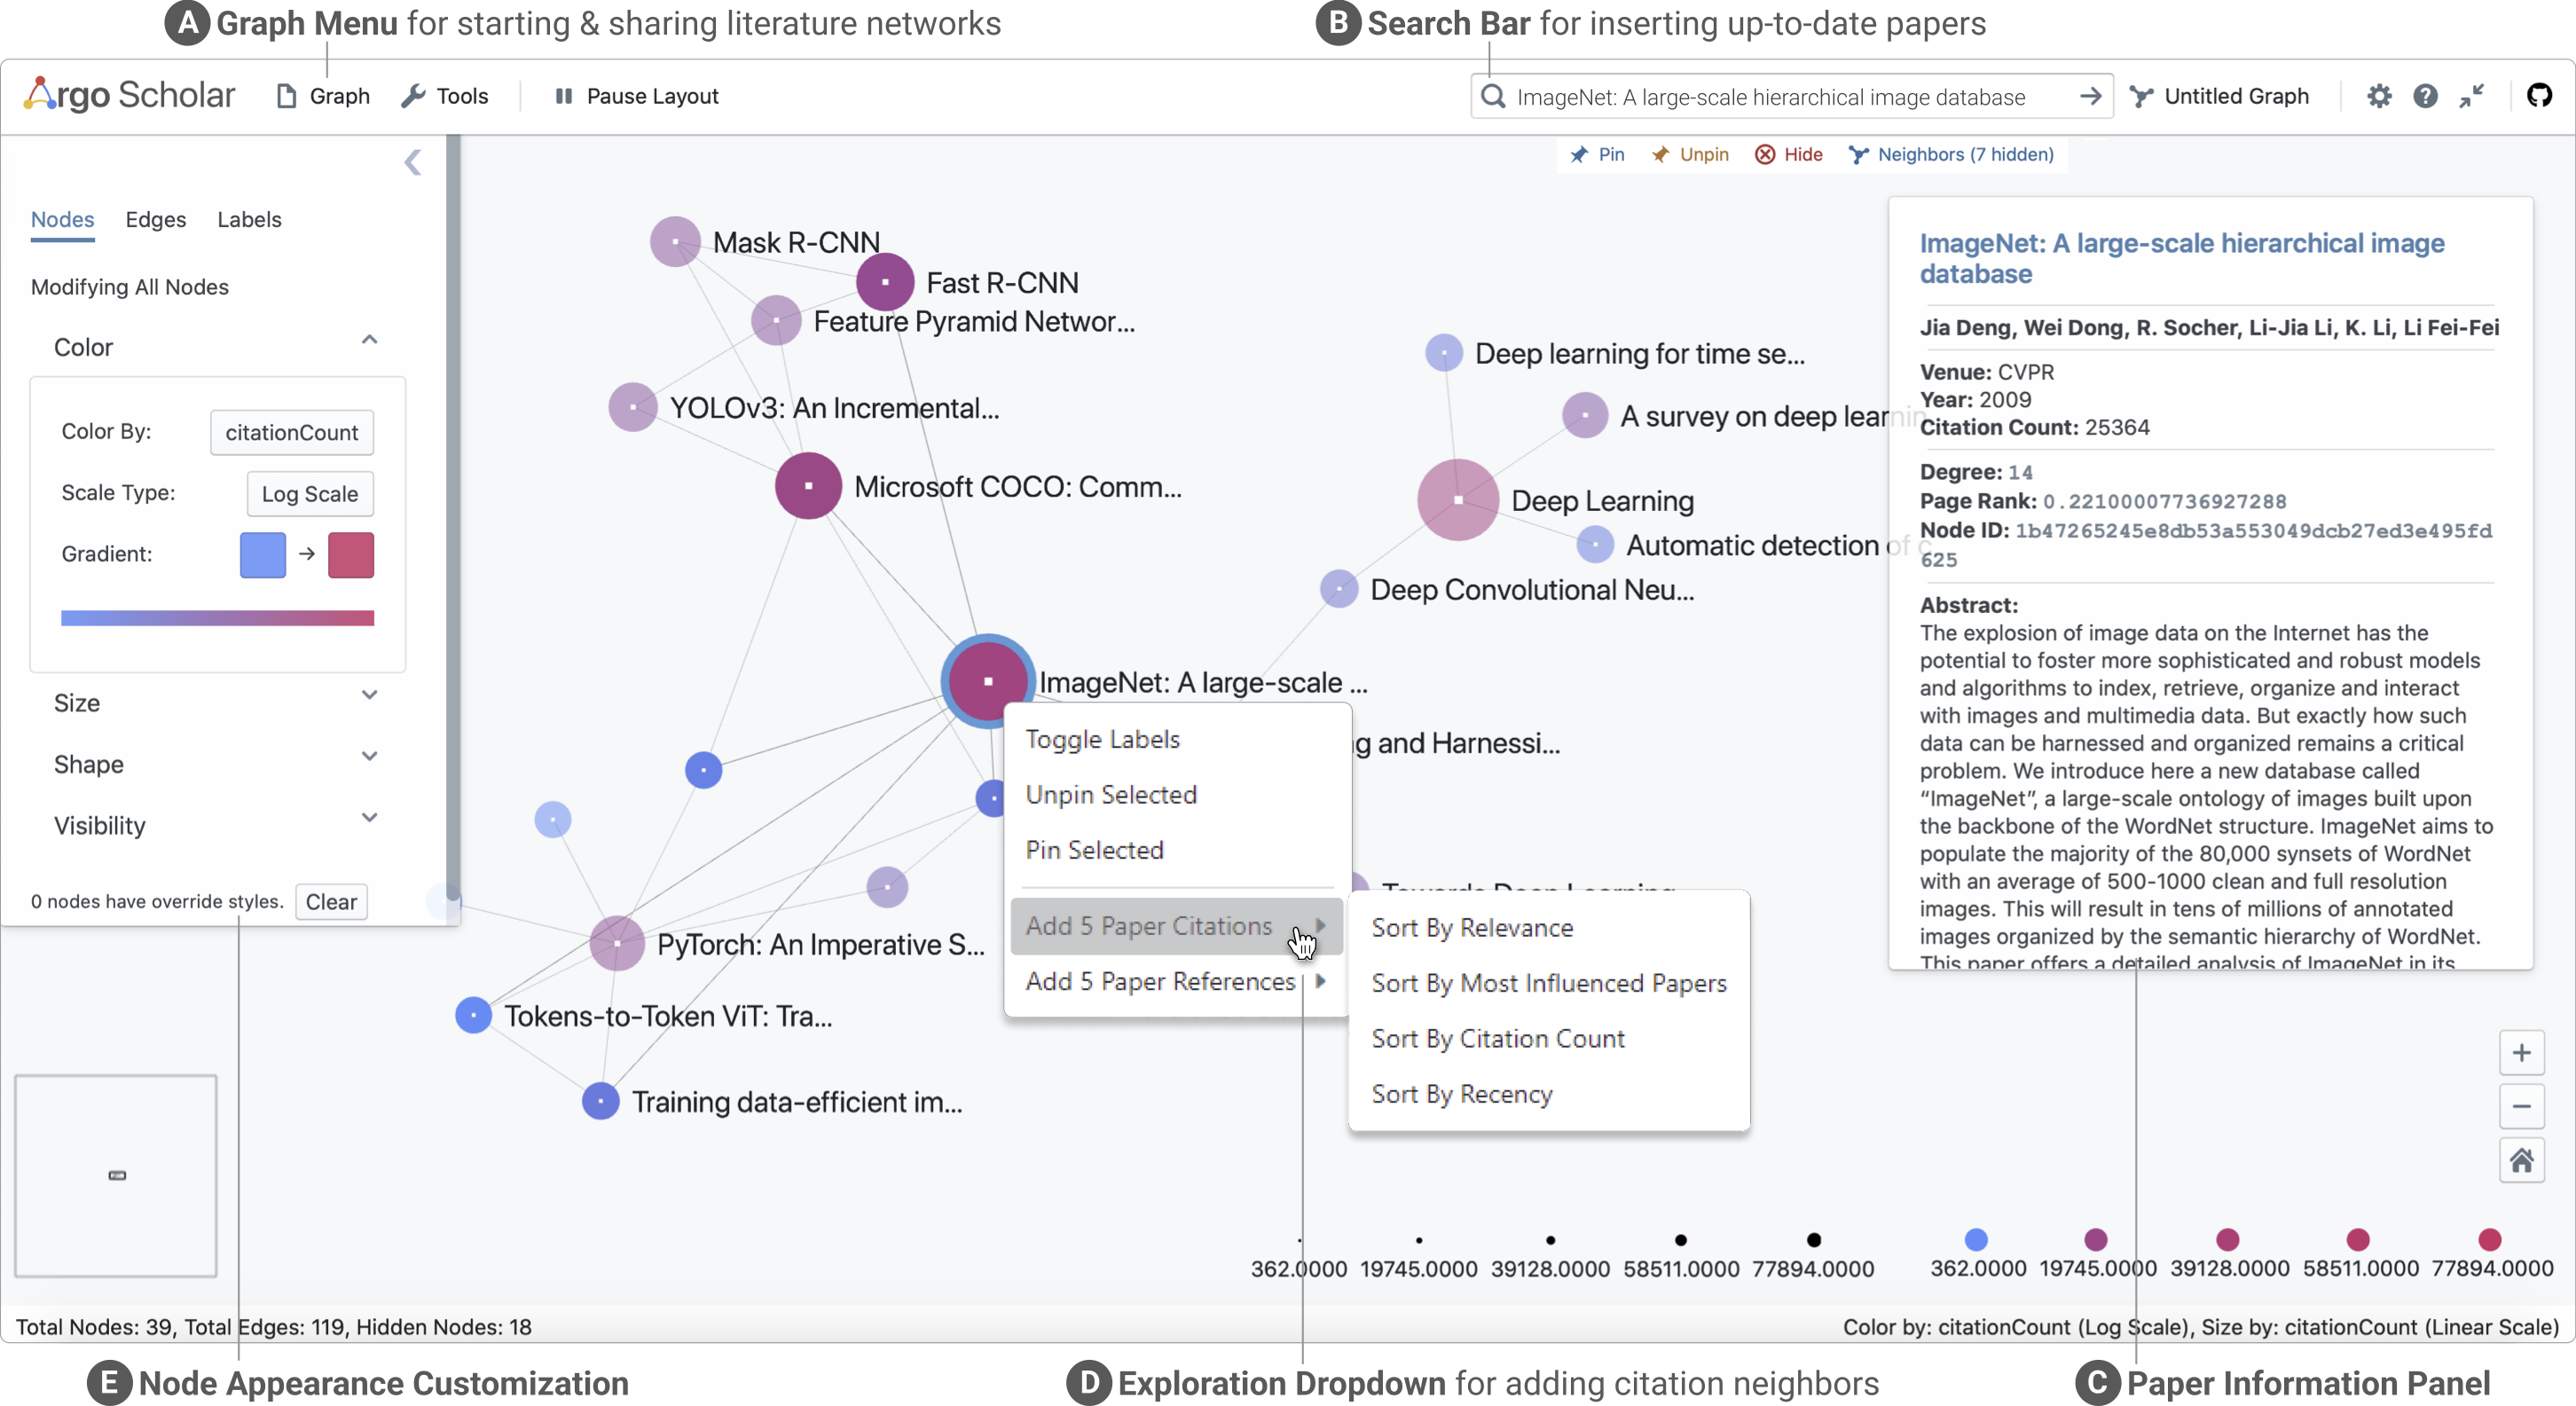Open Add 5 Paper Citations submenu
Screen dimensions: 2576x1406
pyautogui.click(x=1176, y=926)
